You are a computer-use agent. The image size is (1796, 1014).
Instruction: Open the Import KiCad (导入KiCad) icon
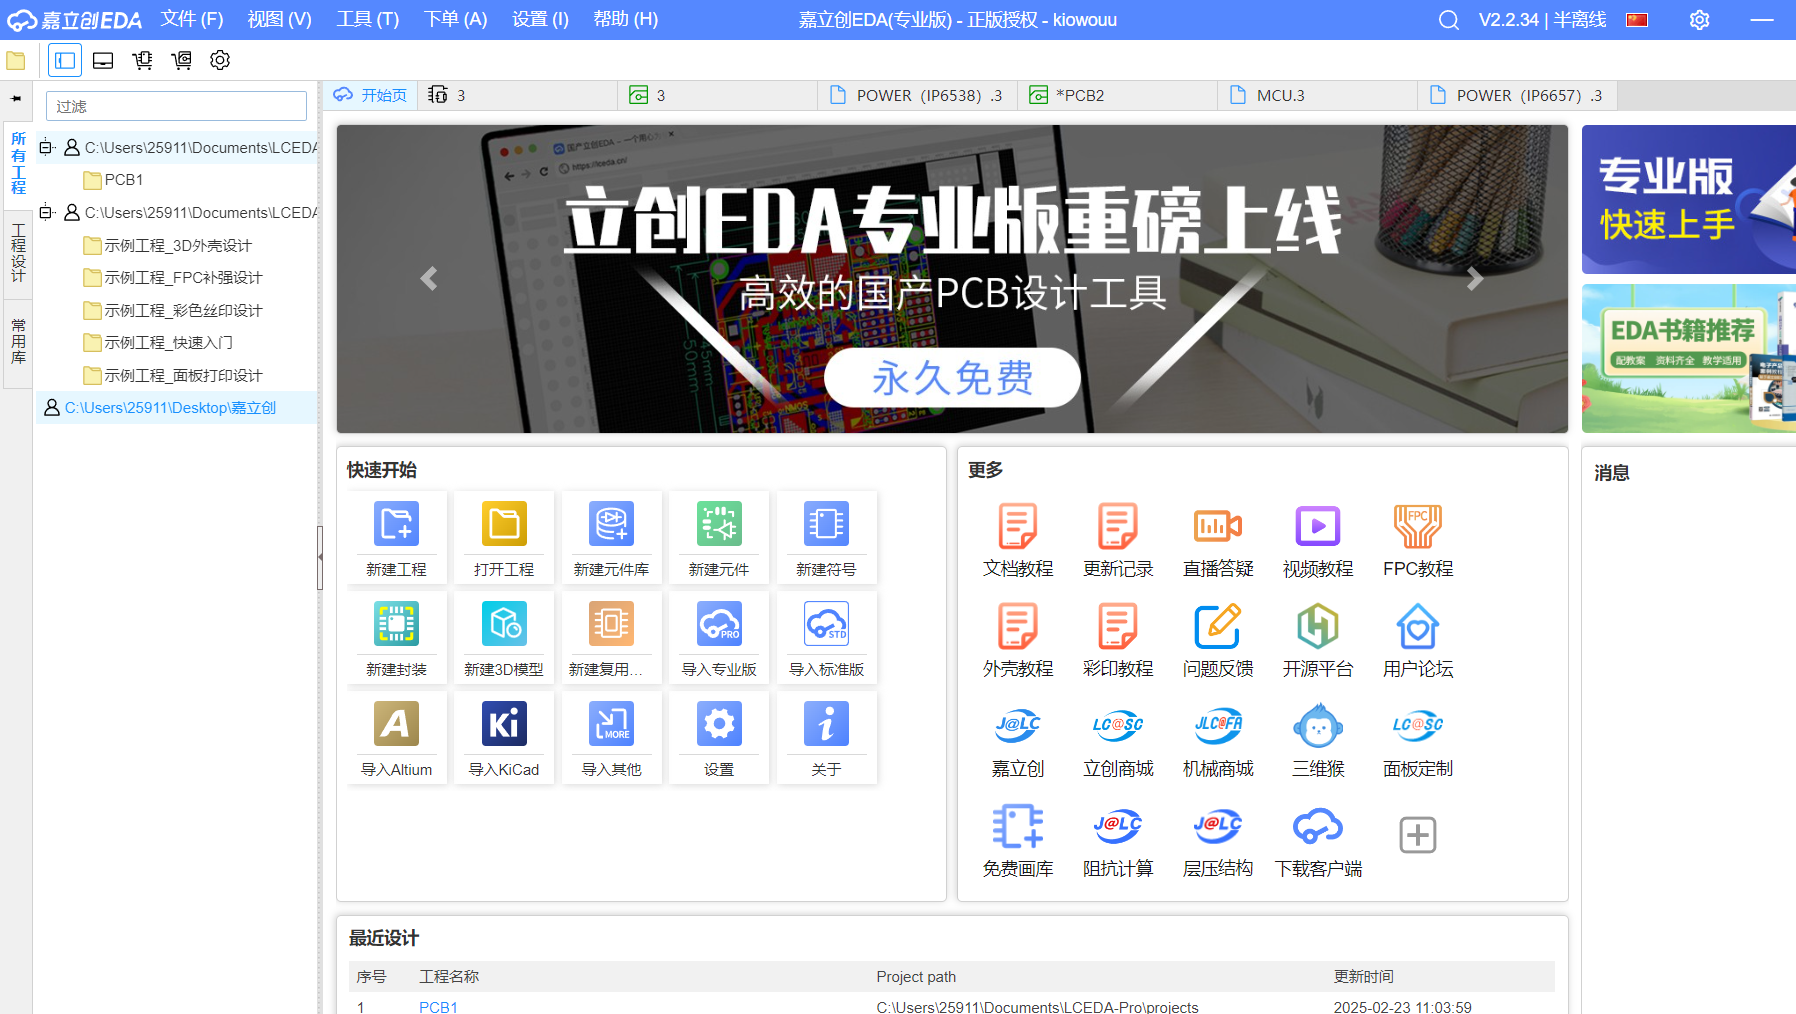click(504, 725)
